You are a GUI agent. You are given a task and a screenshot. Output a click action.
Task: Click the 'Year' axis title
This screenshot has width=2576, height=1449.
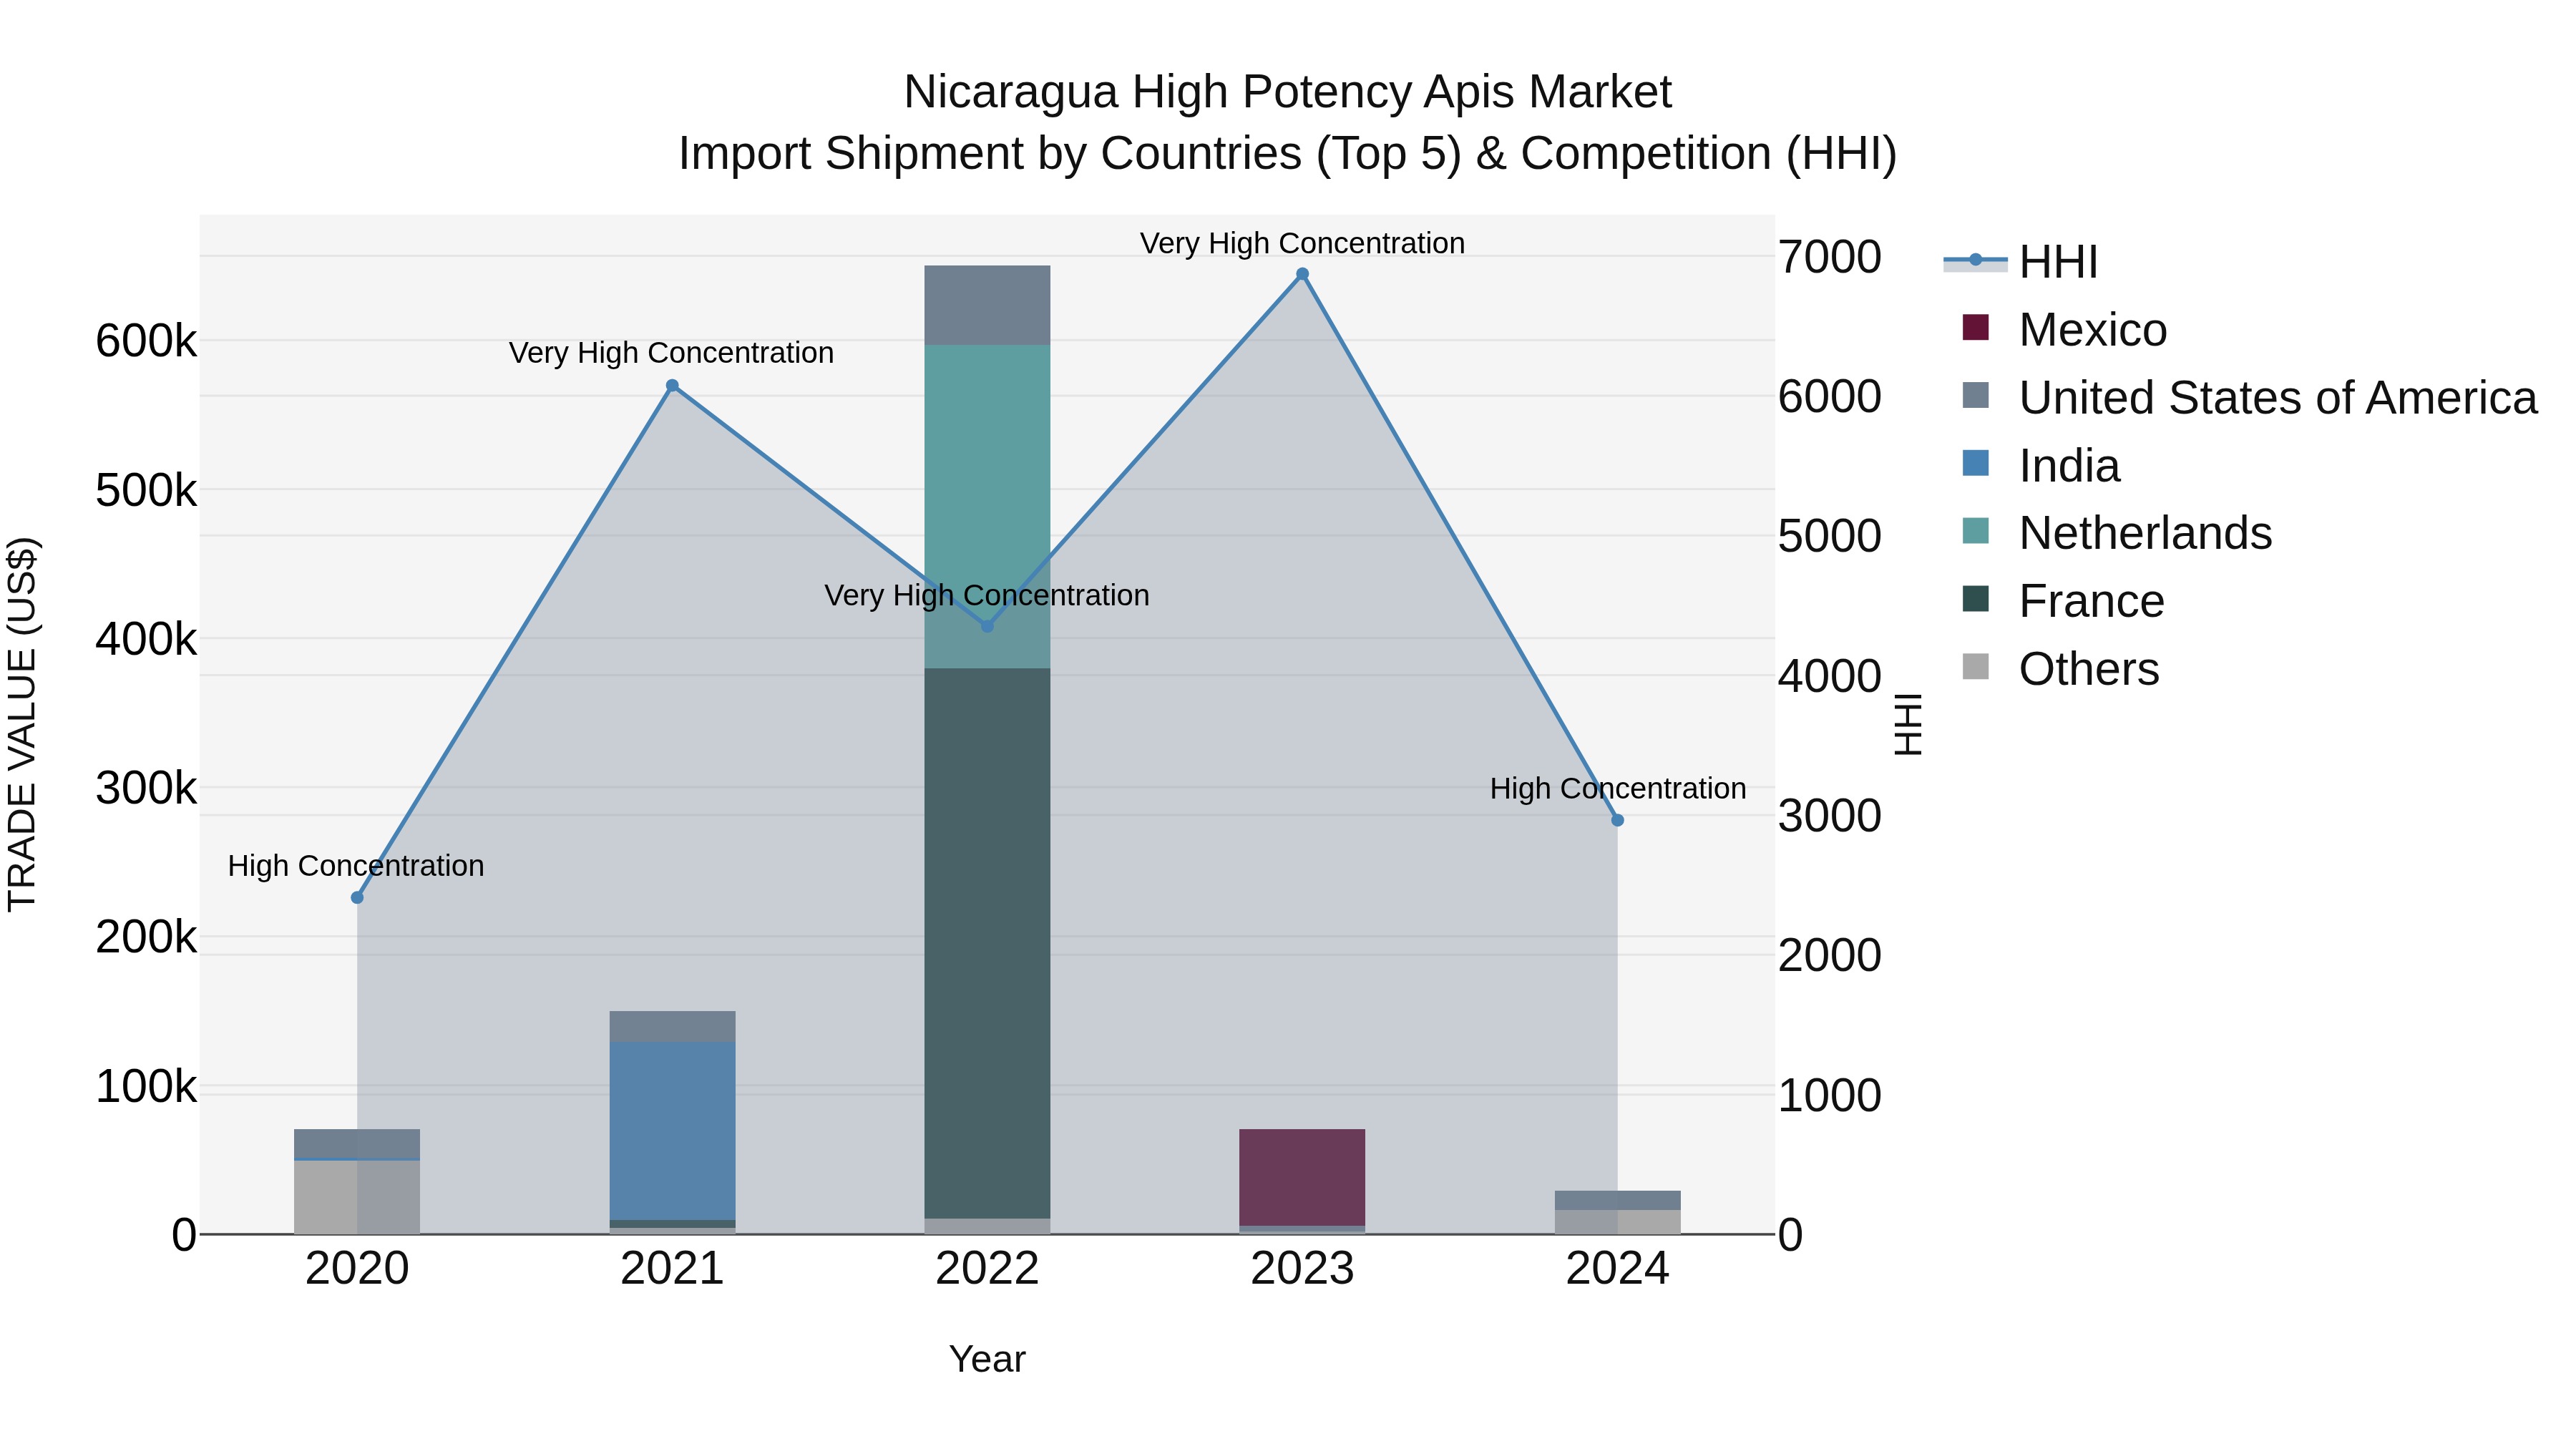tap(987, 1359)
